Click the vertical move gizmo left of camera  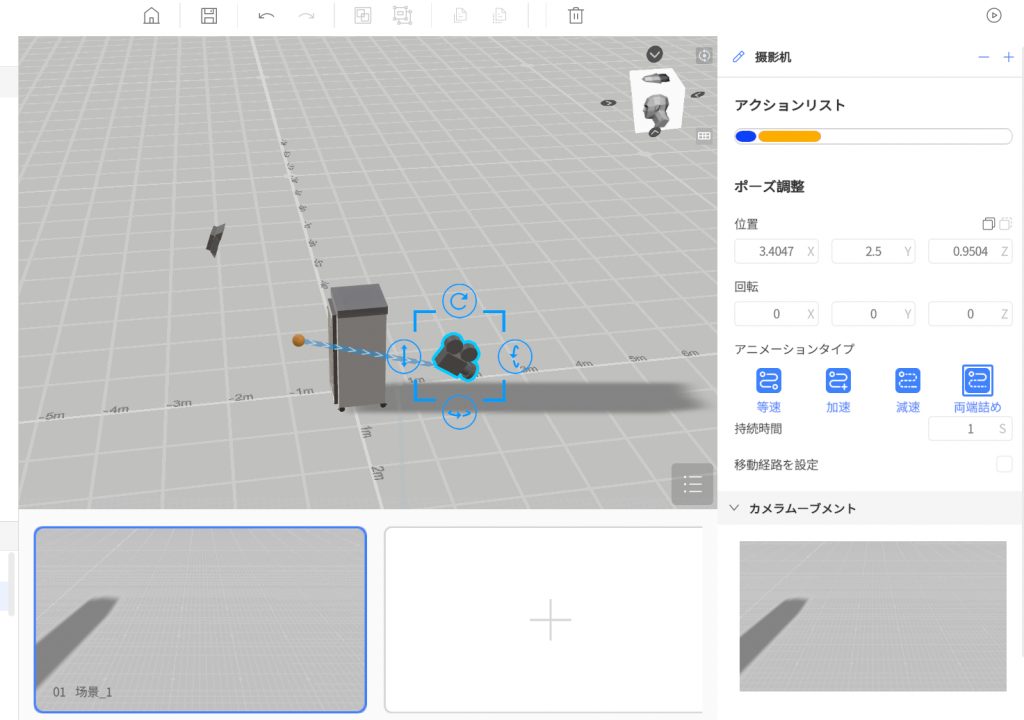(403, 355)
